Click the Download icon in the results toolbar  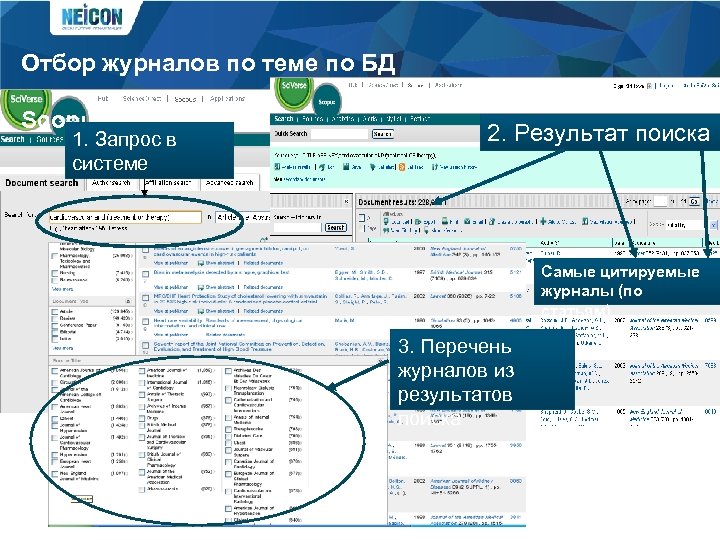(x=386, y=221)
